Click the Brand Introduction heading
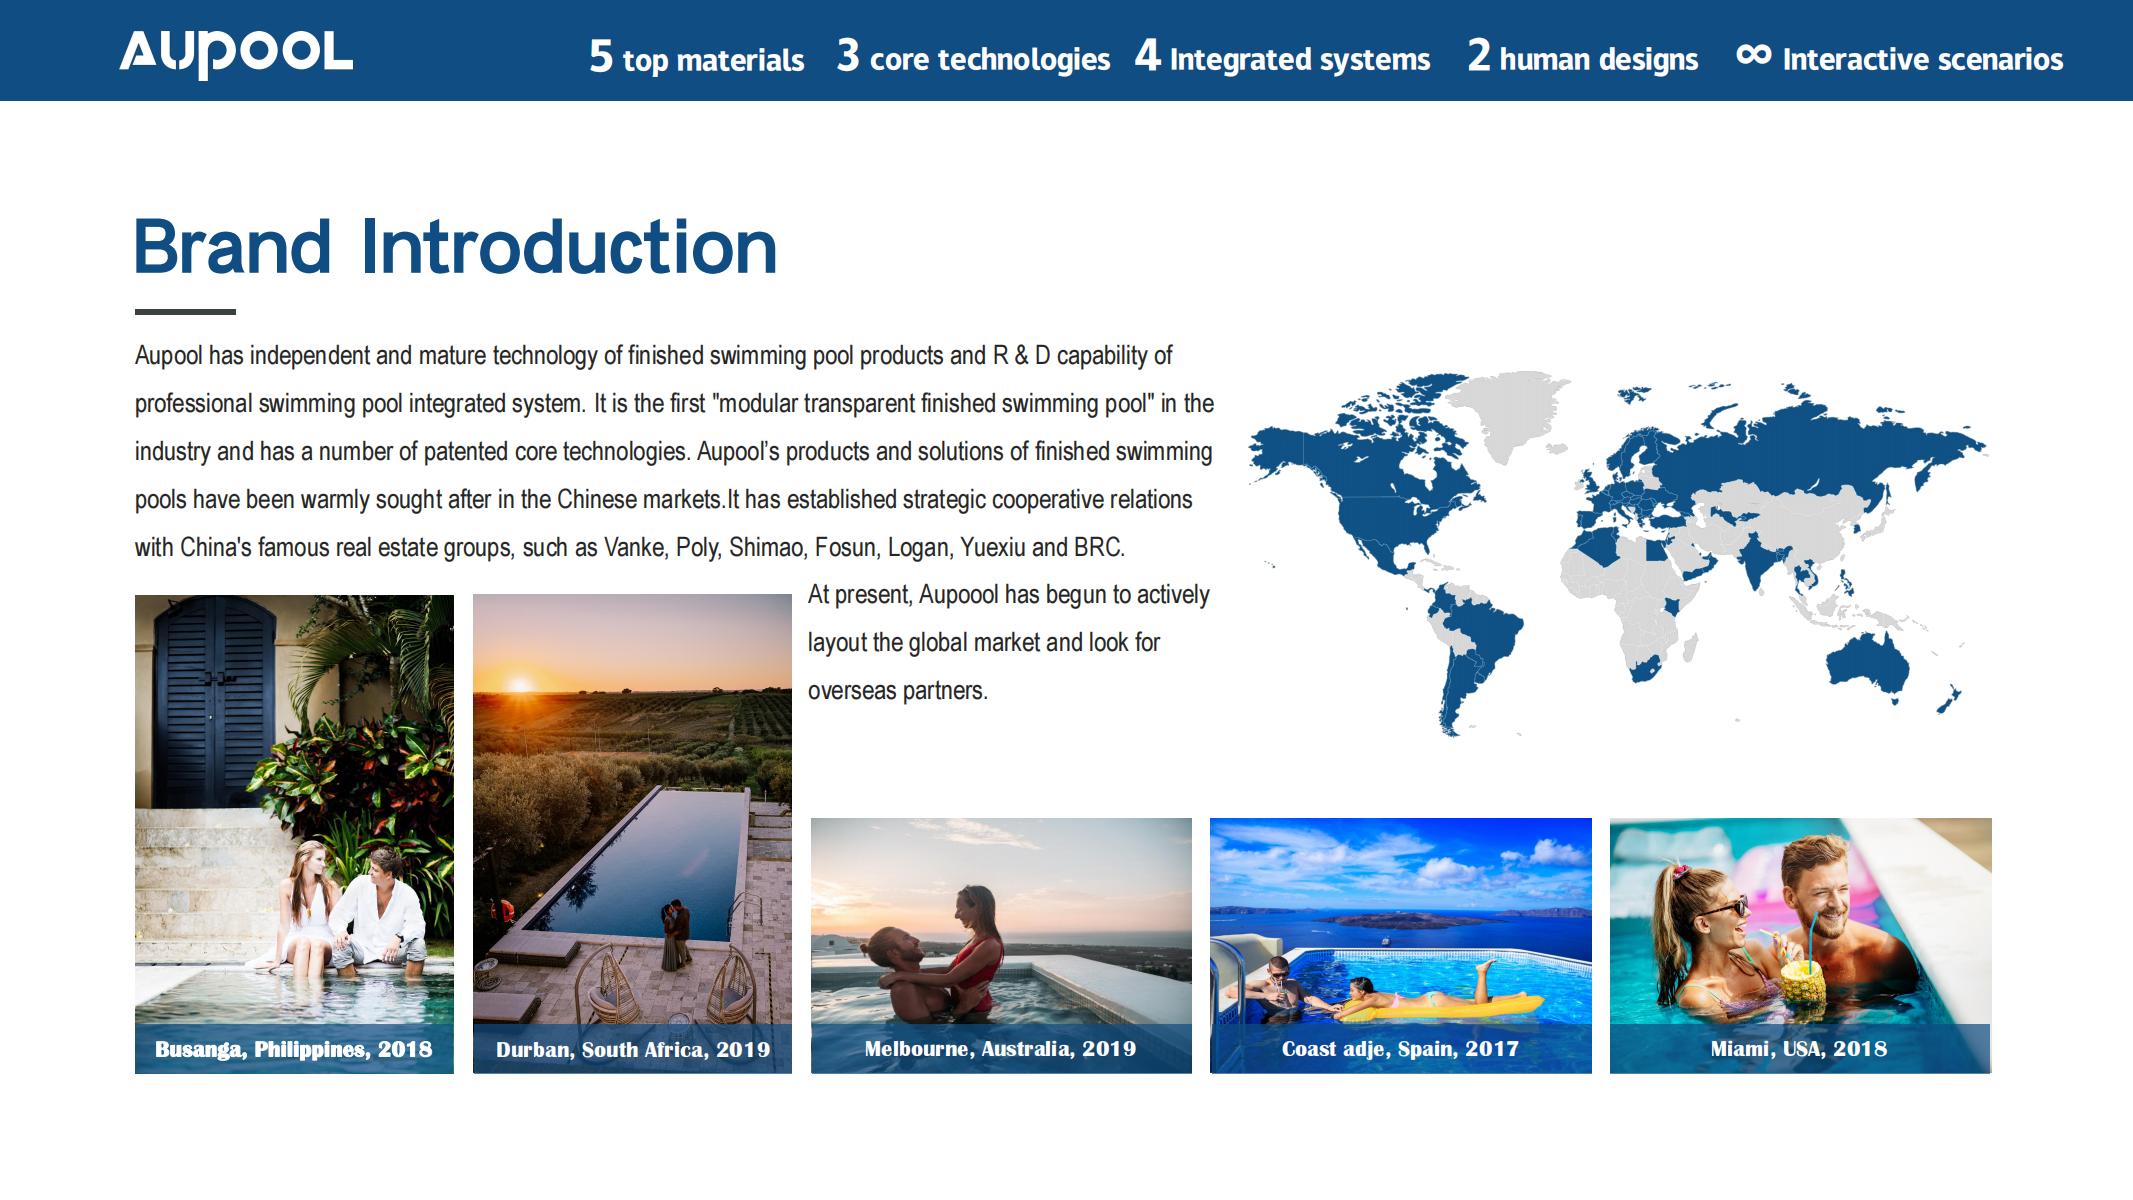Screen dimensions: 2133x1200 click(456, 246)
